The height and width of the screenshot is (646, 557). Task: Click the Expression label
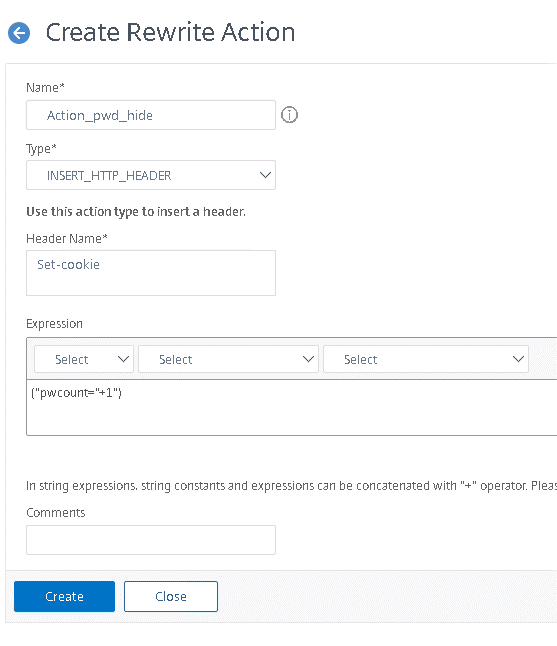point(54,323)
